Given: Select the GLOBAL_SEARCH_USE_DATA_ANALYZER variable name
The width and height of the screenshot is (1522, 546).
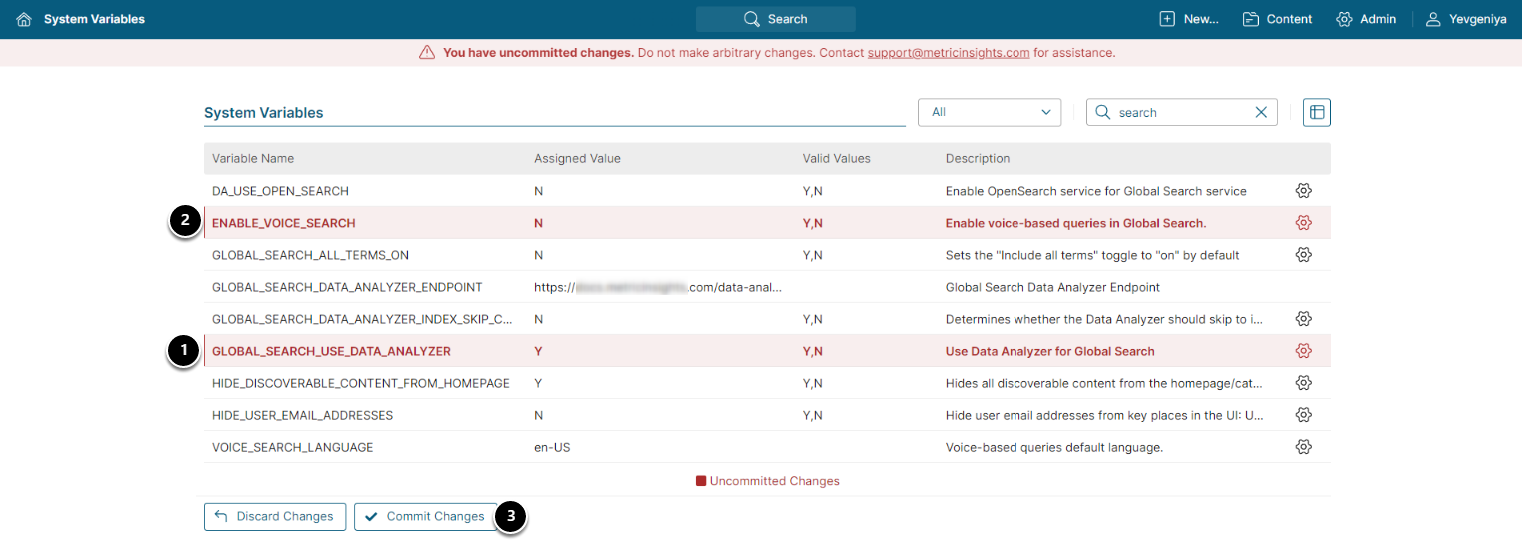Looking at the screenshot, I should click(331, 351).
